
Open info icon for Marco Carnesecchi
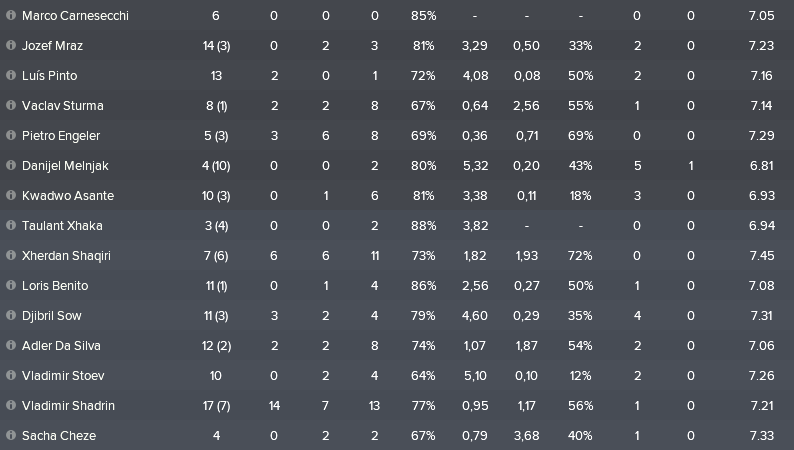[x=11, y=15]
